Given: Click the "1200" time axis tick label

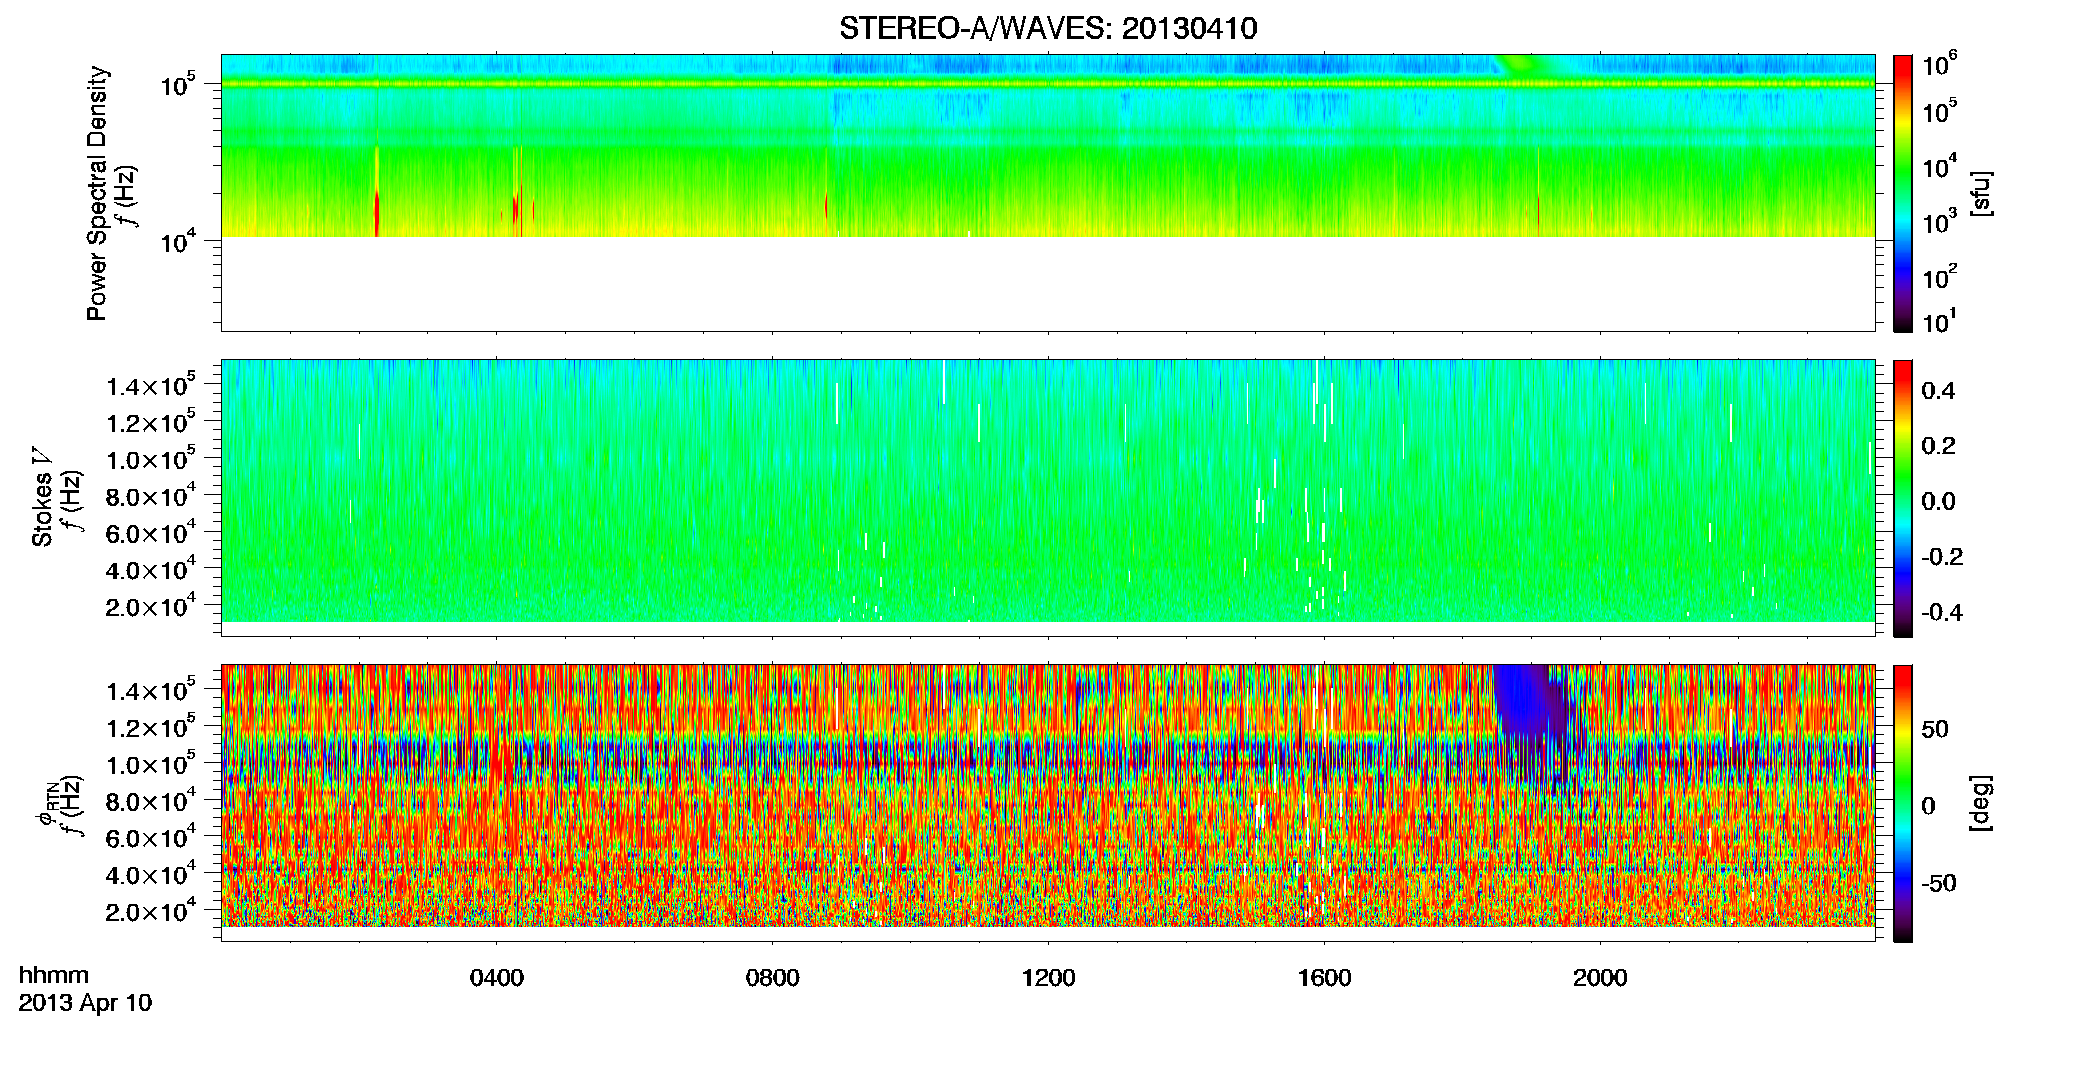Looking at the screenshot, I should pos(1049,978).
